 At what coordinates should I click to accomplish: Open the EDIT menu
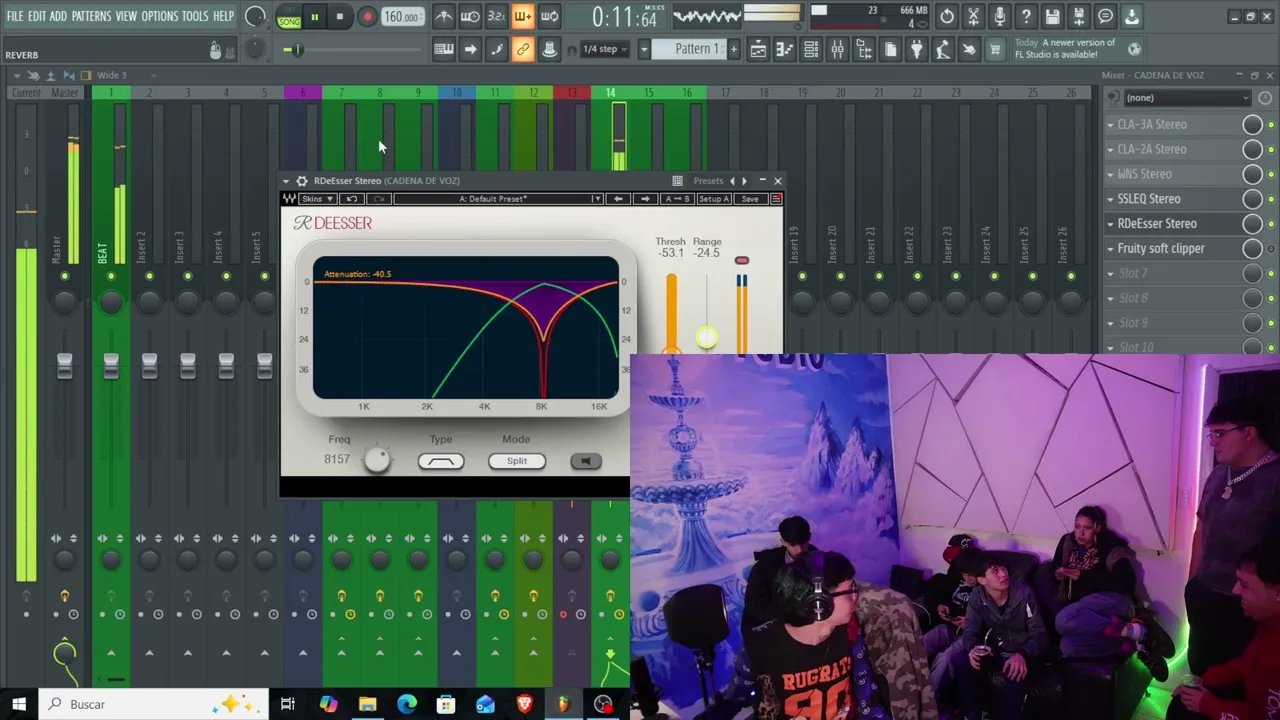36,16
